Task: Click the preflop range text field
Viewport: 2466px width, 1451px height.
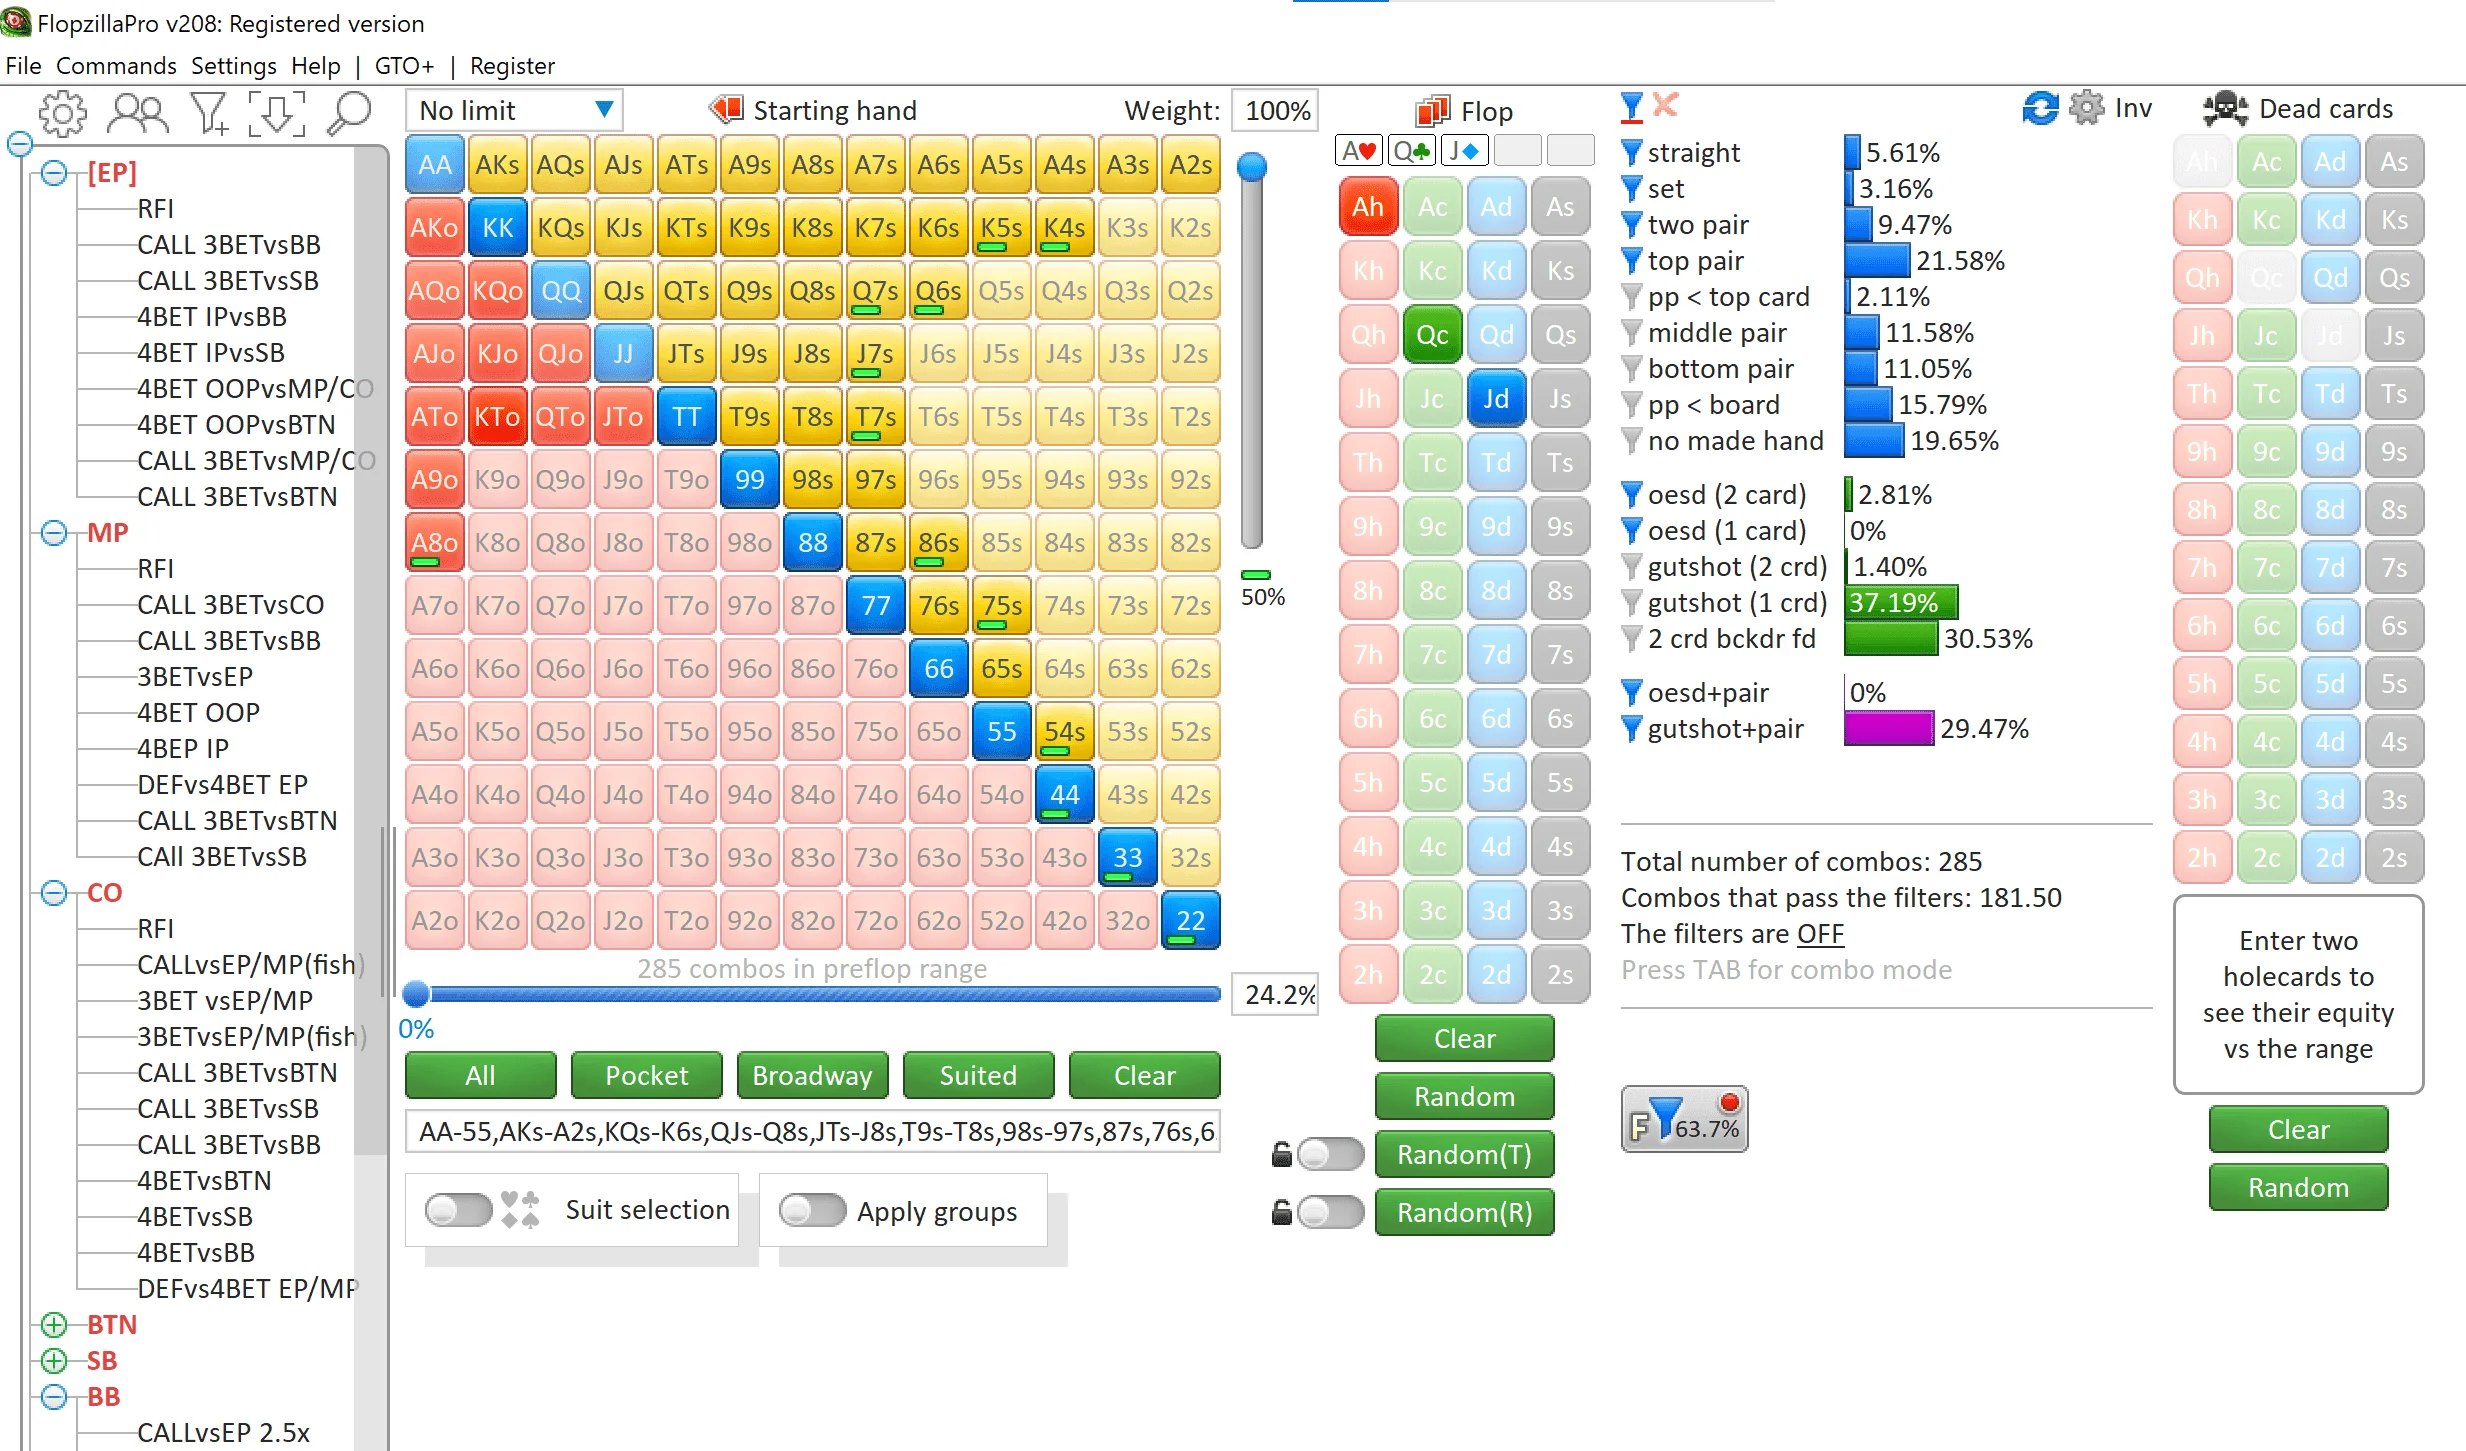Action: tap(812, 1133)
